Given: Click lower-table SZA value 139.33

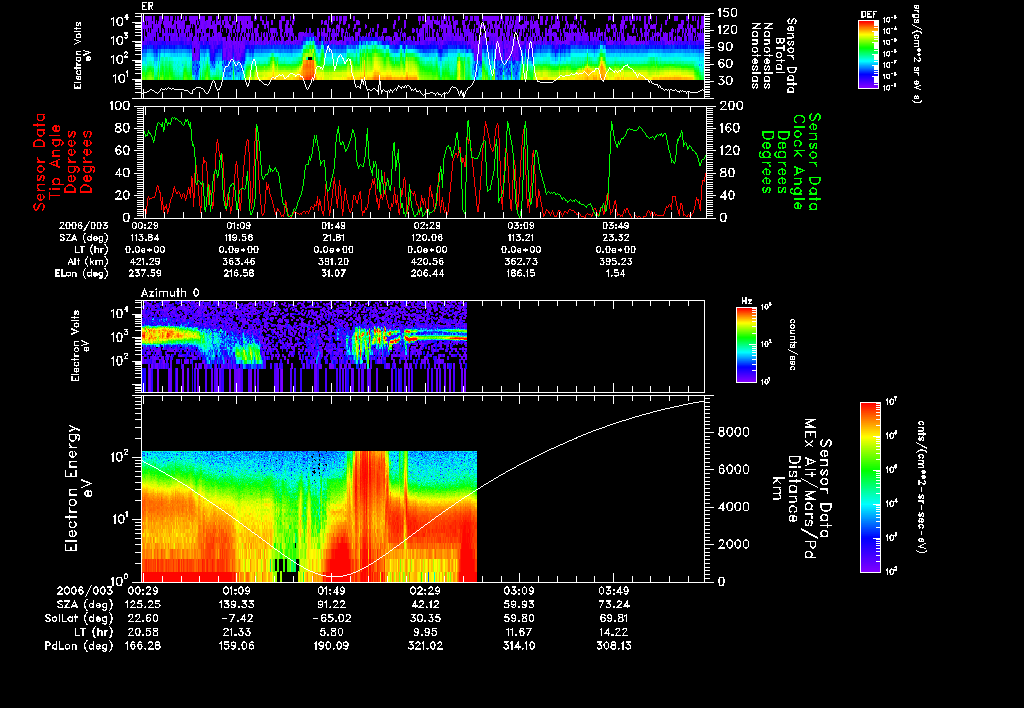Looking at the screenshot, I should tap(236, 604).
